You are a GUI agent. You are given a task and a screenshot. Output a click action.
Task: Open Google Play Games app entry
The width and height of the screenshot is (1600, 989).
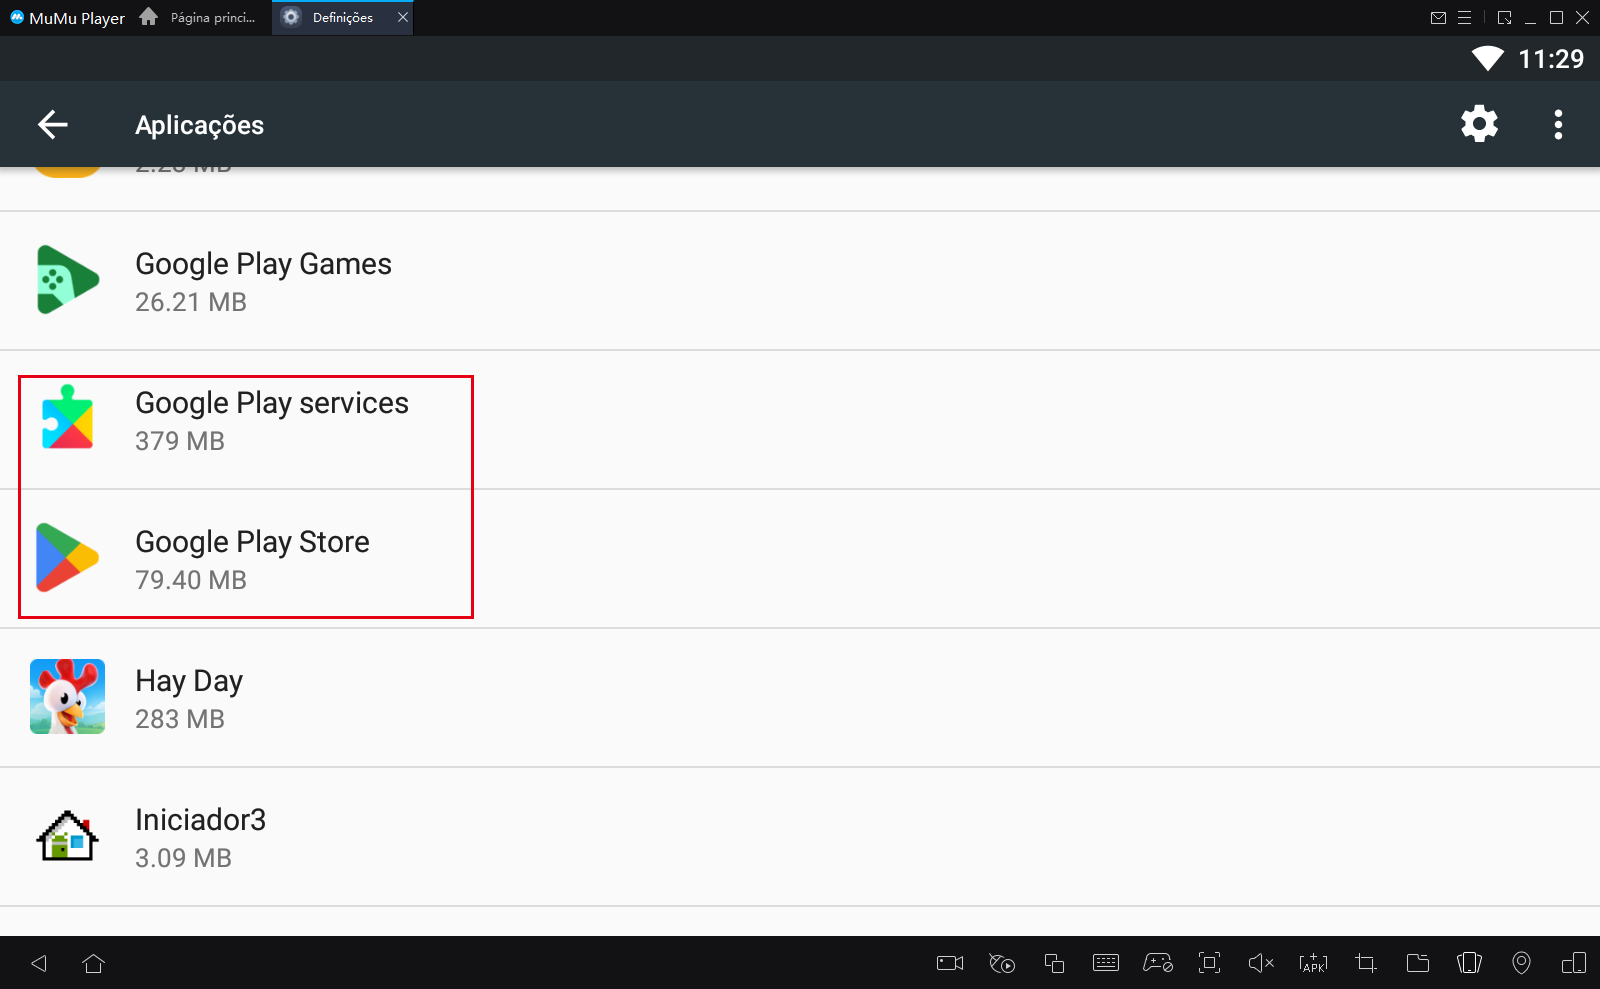[800, 281]
